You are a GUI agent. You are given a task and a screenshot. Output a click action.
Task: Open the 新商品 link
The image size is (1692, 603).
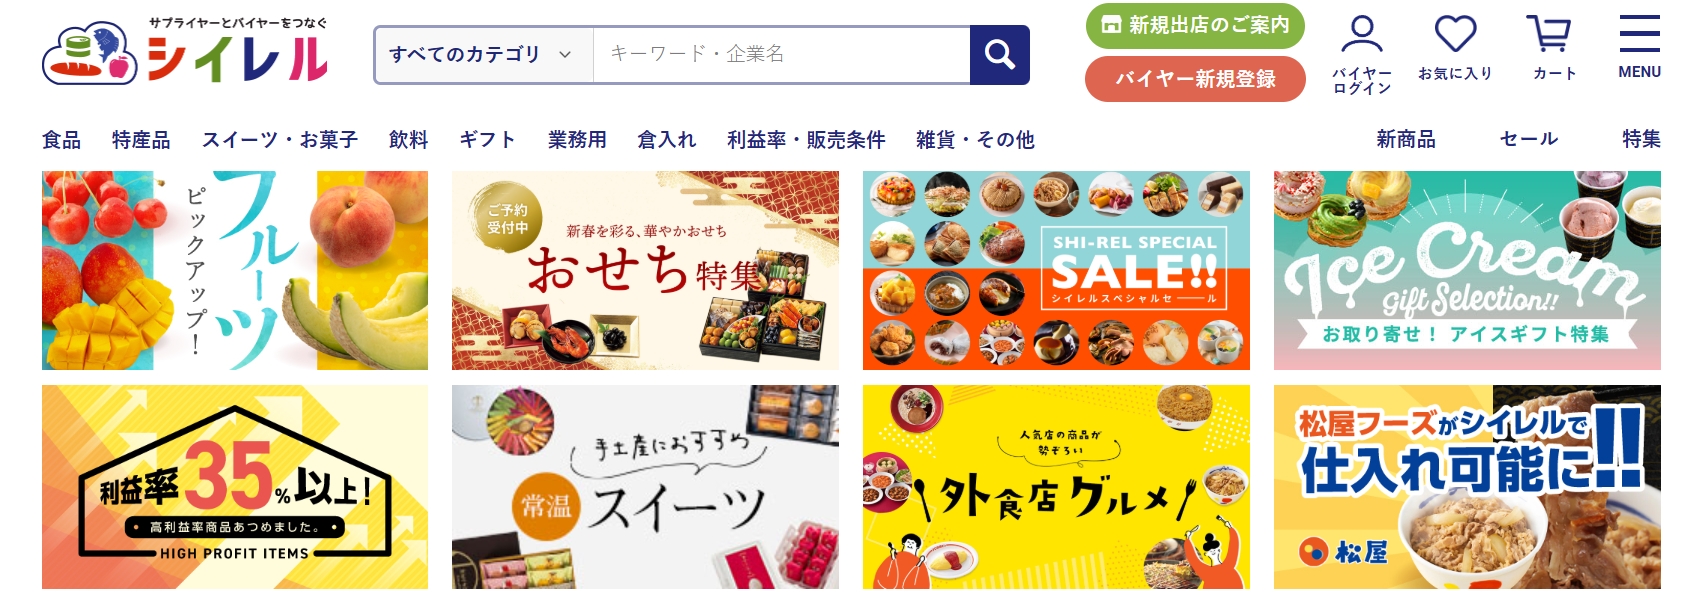pos(1406,139)
